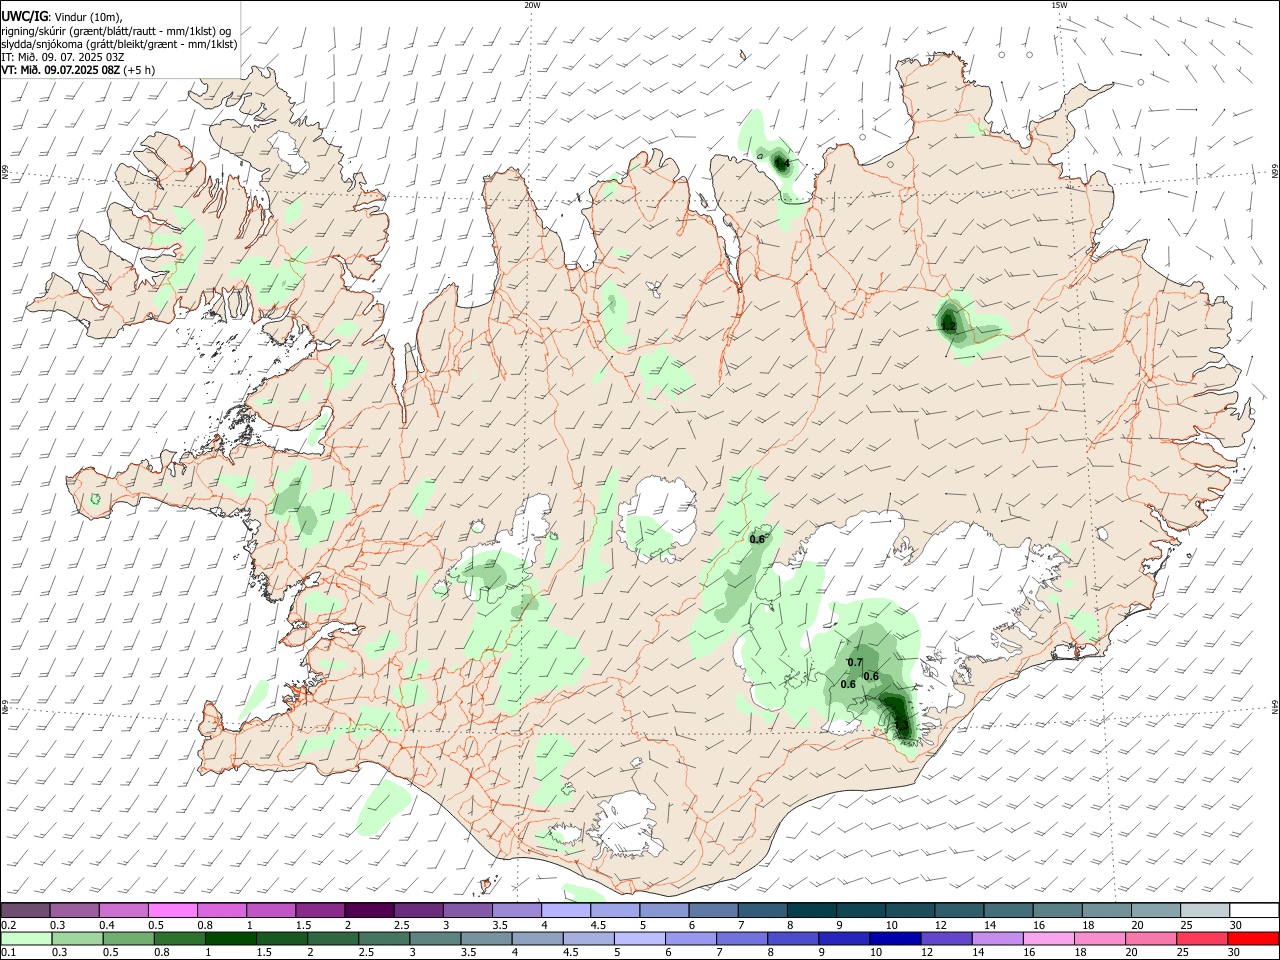Click the 0.2 purple swatch in the snow legend row
Image resolution: width=1280 pixels, height=960 pixels.
click(x=26, y=910)
